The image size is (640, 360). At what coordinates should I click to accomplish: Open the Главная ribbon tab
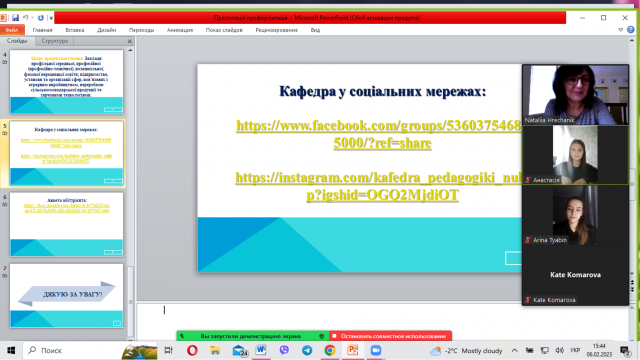pos(42,30)
